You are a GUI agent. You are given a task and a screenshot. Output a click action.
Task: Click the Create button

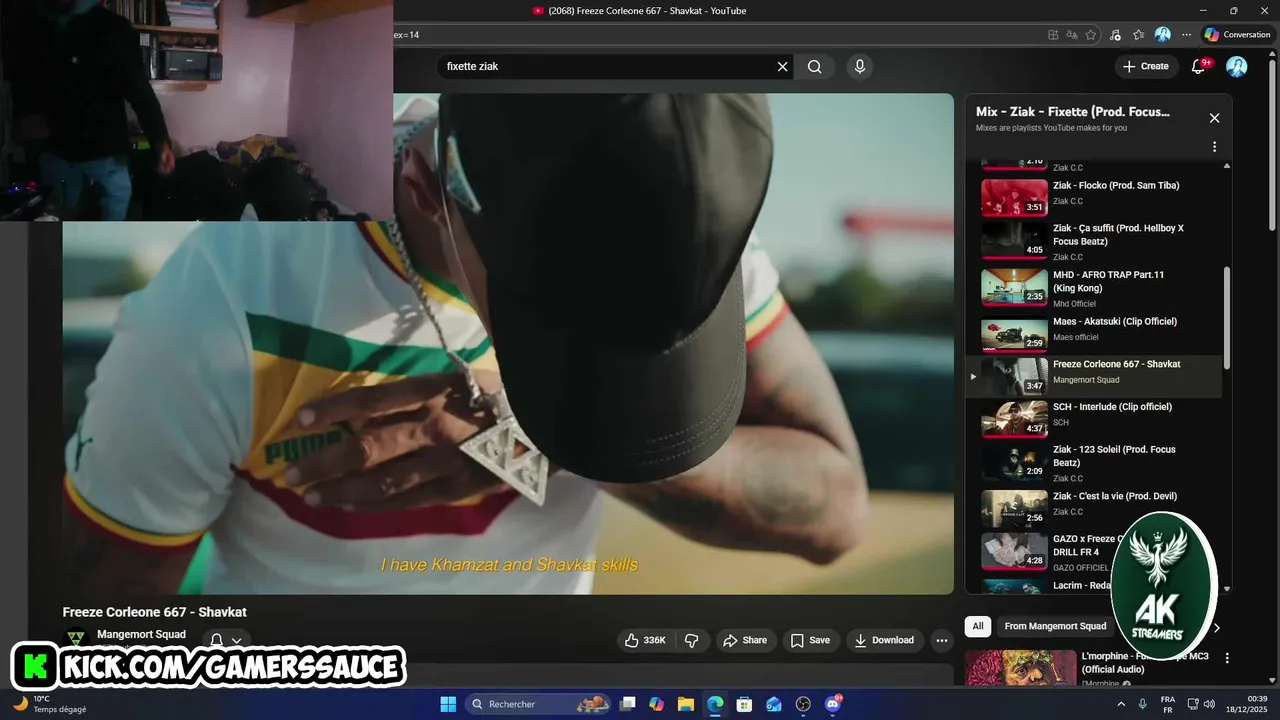[x=1146, y=66]
